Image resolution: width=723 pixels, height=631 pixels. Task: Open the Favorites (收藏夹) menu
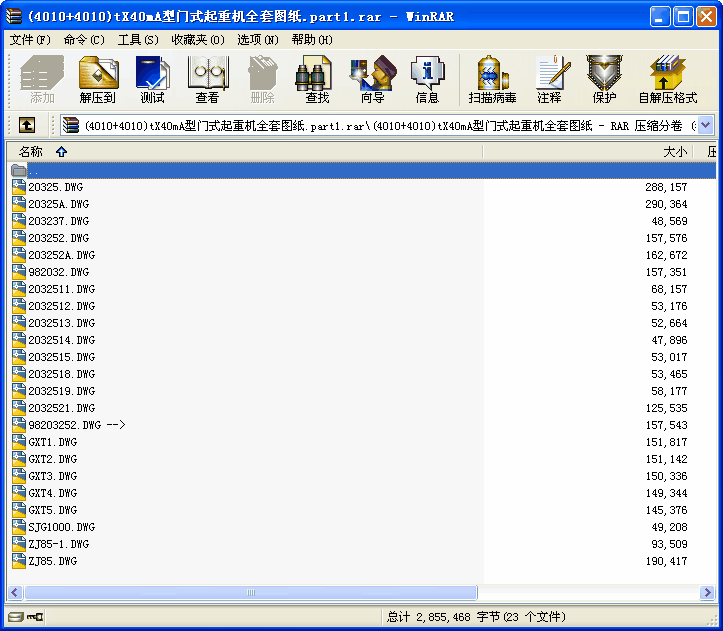198,40
